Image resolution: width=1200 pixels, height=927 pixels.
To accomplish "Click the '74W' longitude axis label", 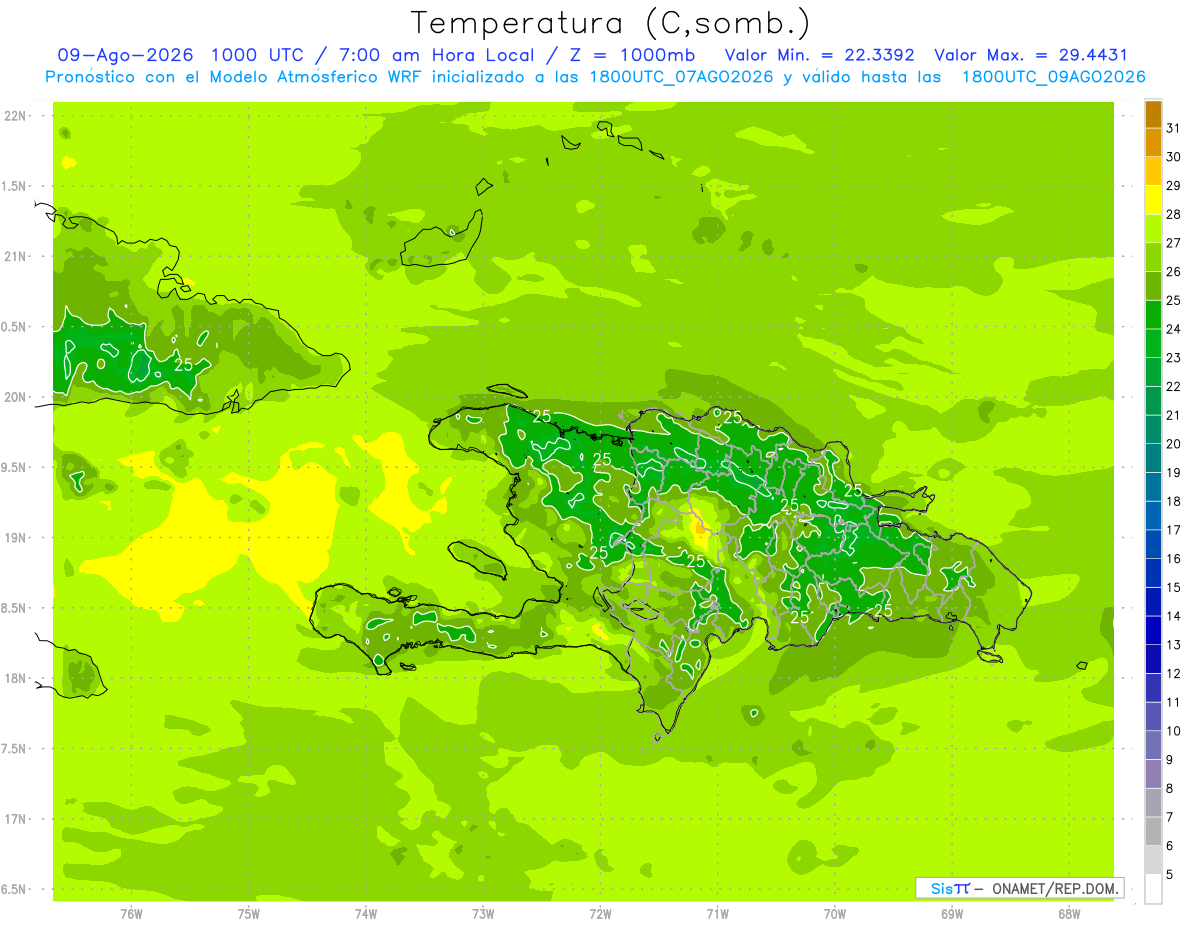I will click(x=366, y=913).
